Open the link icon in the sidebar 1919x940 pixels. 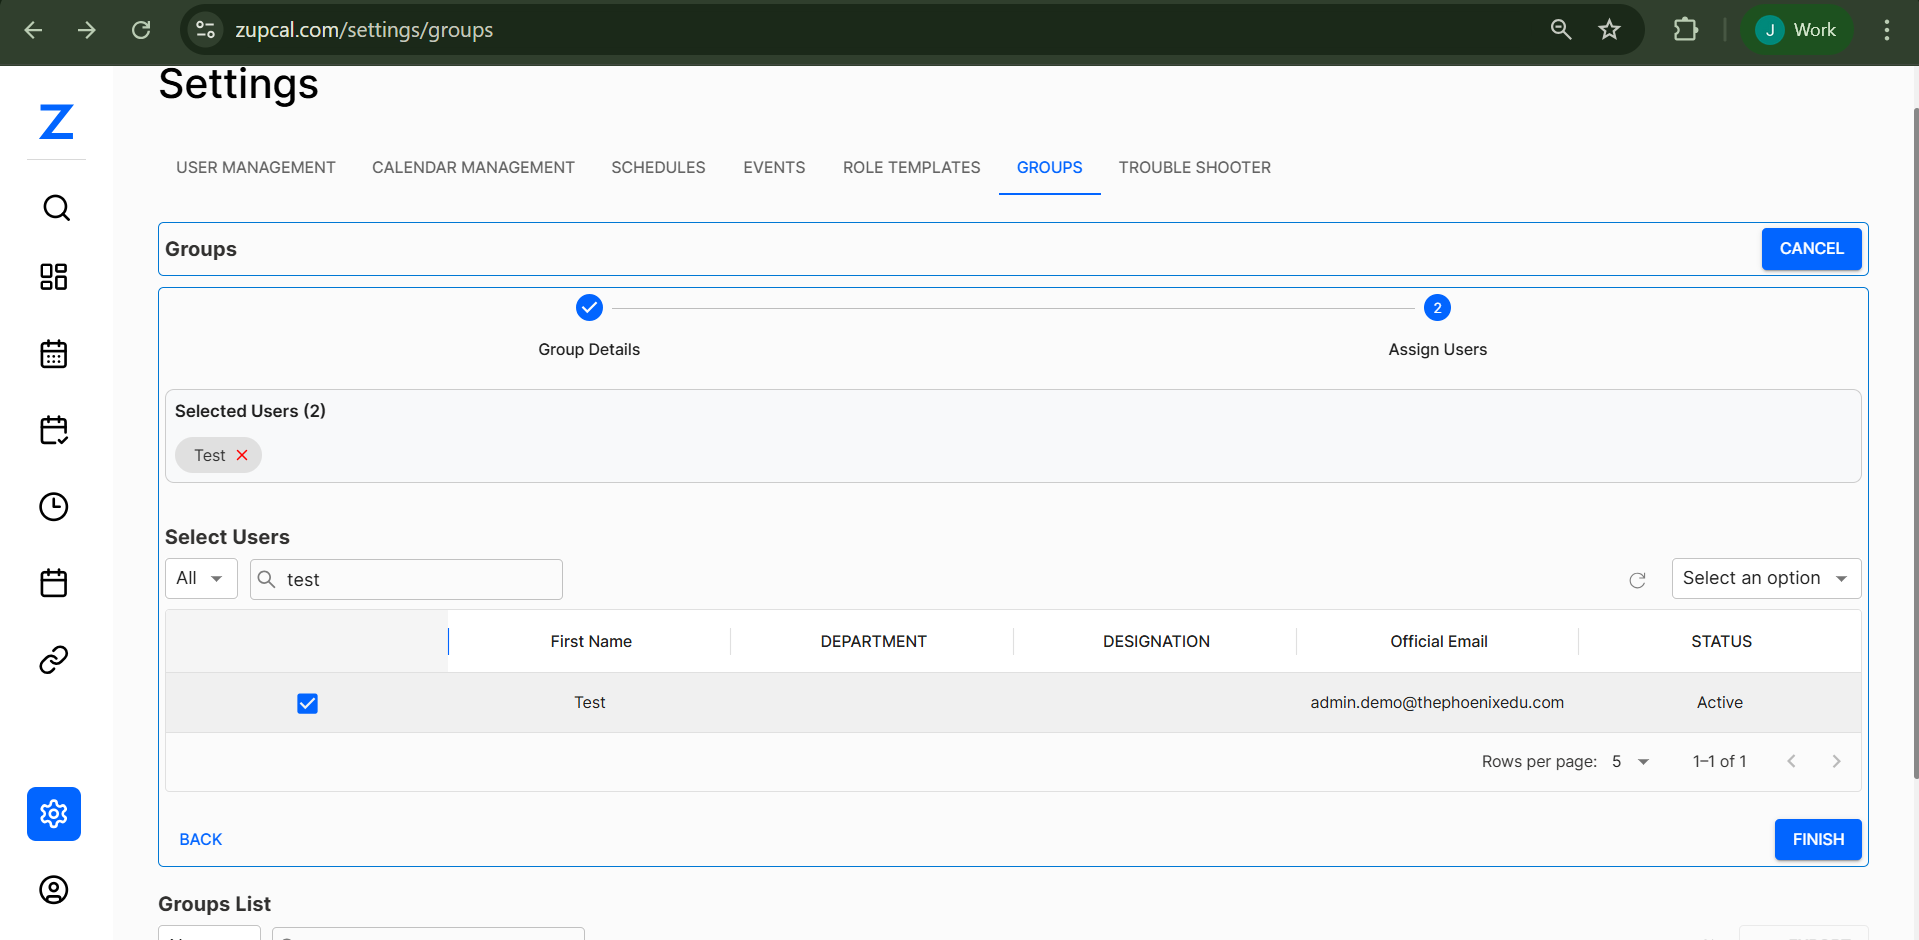point(54,659)
